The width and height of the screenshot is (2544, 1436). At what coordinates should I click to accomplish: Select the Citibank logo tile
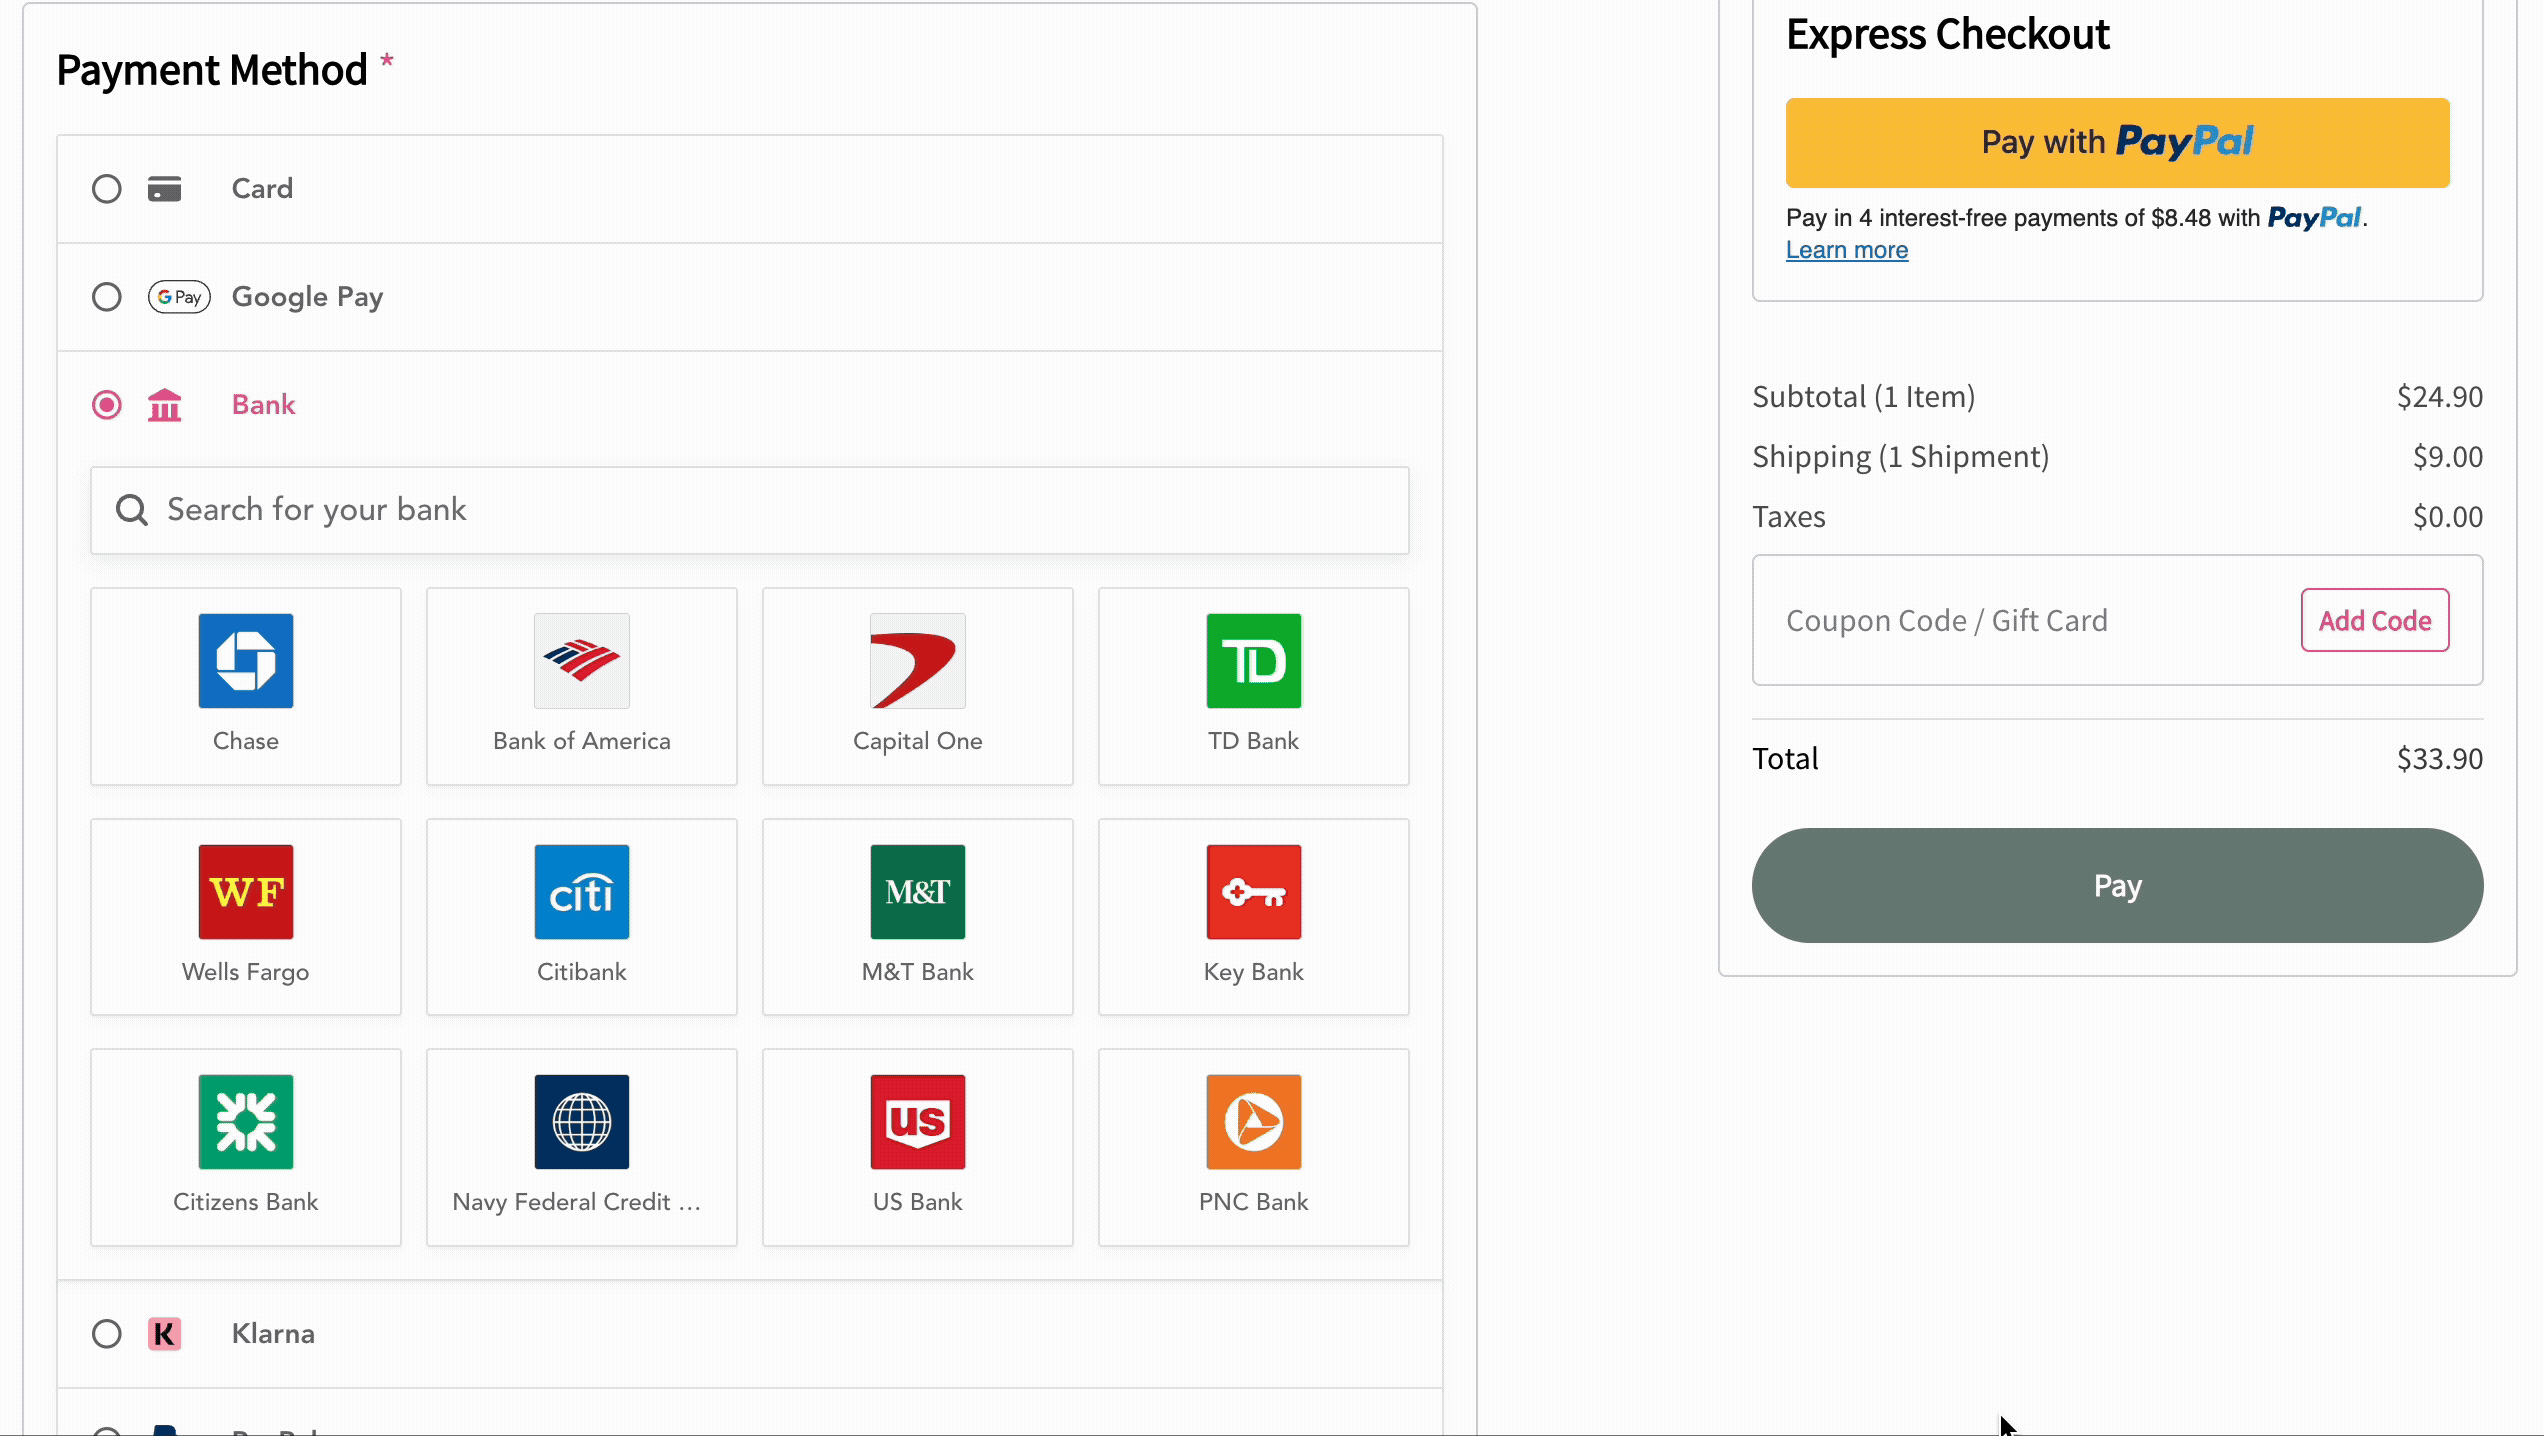coord(581,891)
